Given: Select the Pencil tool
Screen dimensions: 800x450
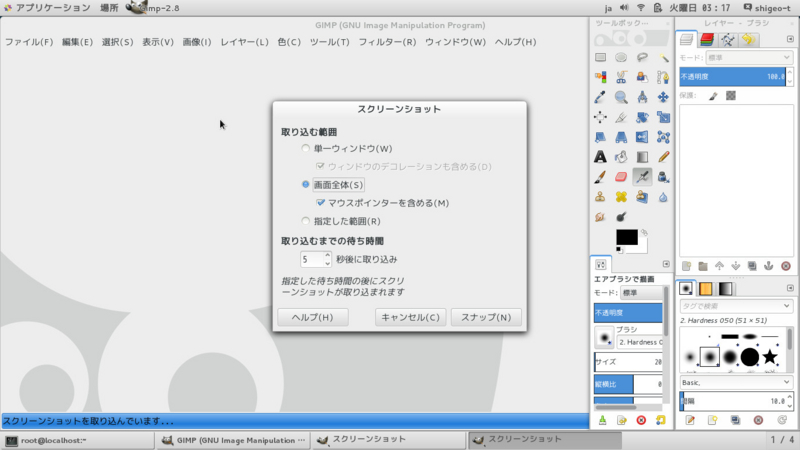Looking at the screenshot, I should (x=663, y=157).
